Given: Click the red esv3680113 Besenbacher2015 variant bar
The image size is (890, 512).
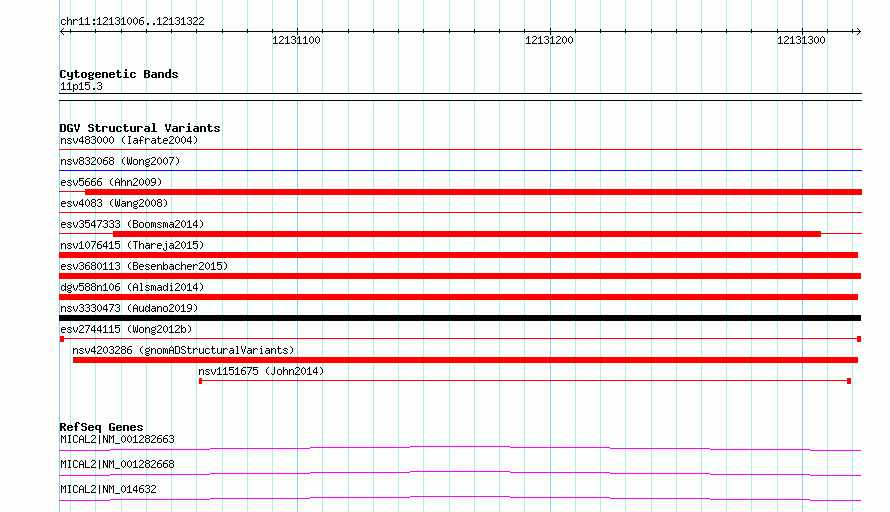Looking at the screenshot, I should pyautogui.click(x=460, y=276).
